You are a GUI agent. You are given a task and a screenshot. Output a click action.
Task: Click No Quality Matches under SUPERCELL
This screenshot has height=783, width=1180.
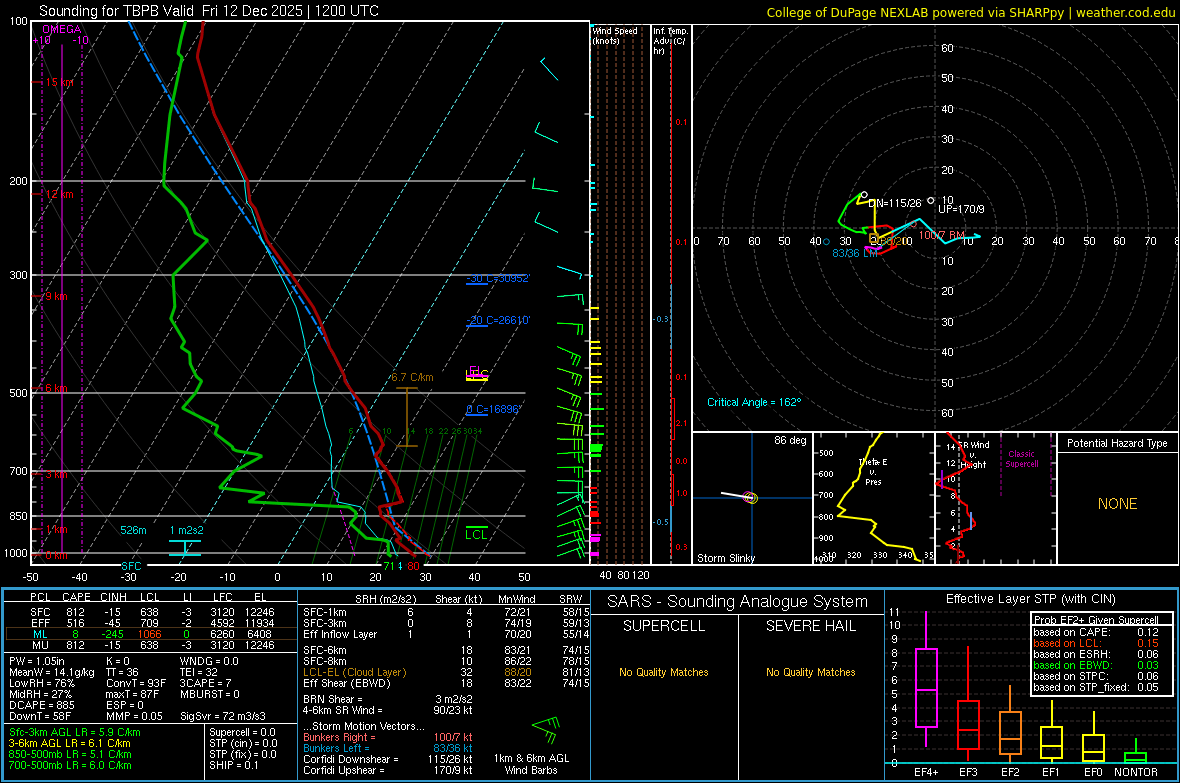(x=664, y=672)
